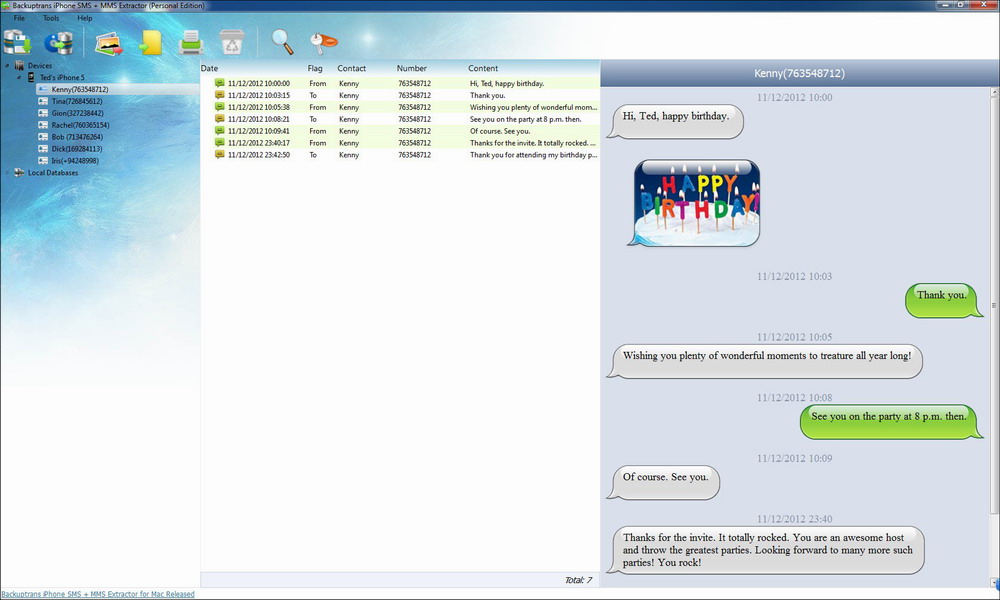Click the restore database toolbar icon
The height and width of the screenshot is (600, 1000).
click(x=58, y=41)
